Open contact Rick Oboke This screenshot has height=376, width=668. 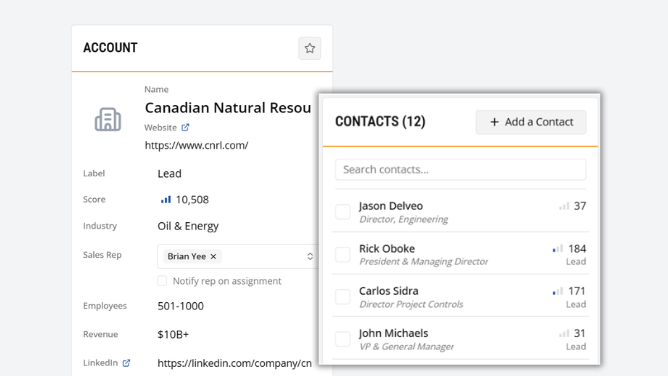tap(387, 249)
